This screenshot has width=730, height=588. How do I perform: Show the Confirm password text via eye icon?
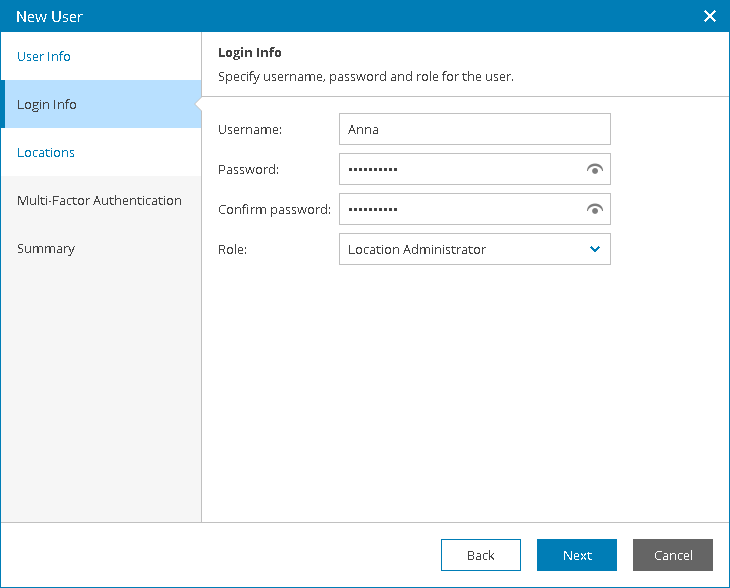(595, 210)
